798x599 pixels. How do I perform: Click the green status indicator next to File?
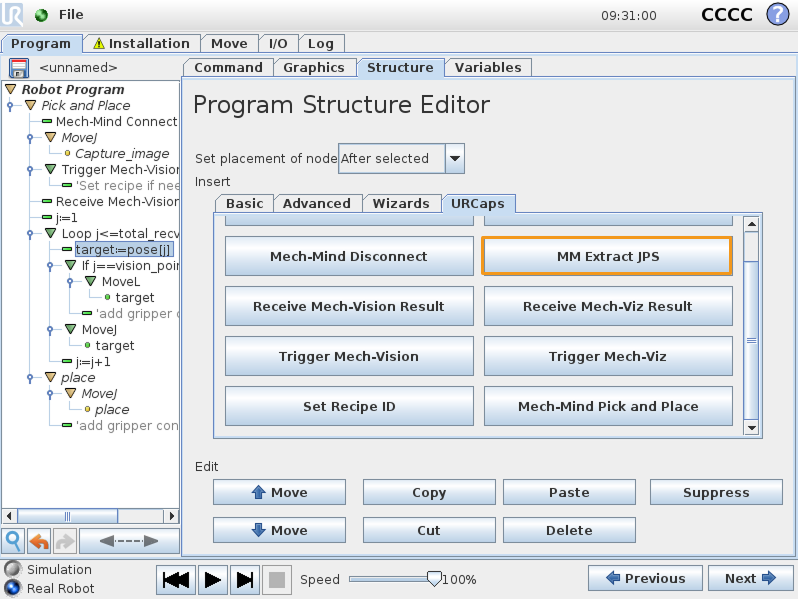coord(41,15)
